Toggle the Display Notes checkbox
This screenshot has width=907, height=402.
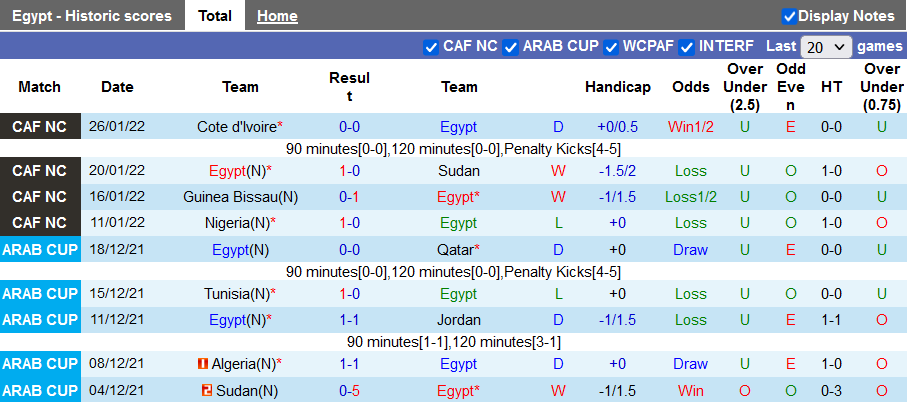[789, 16]
